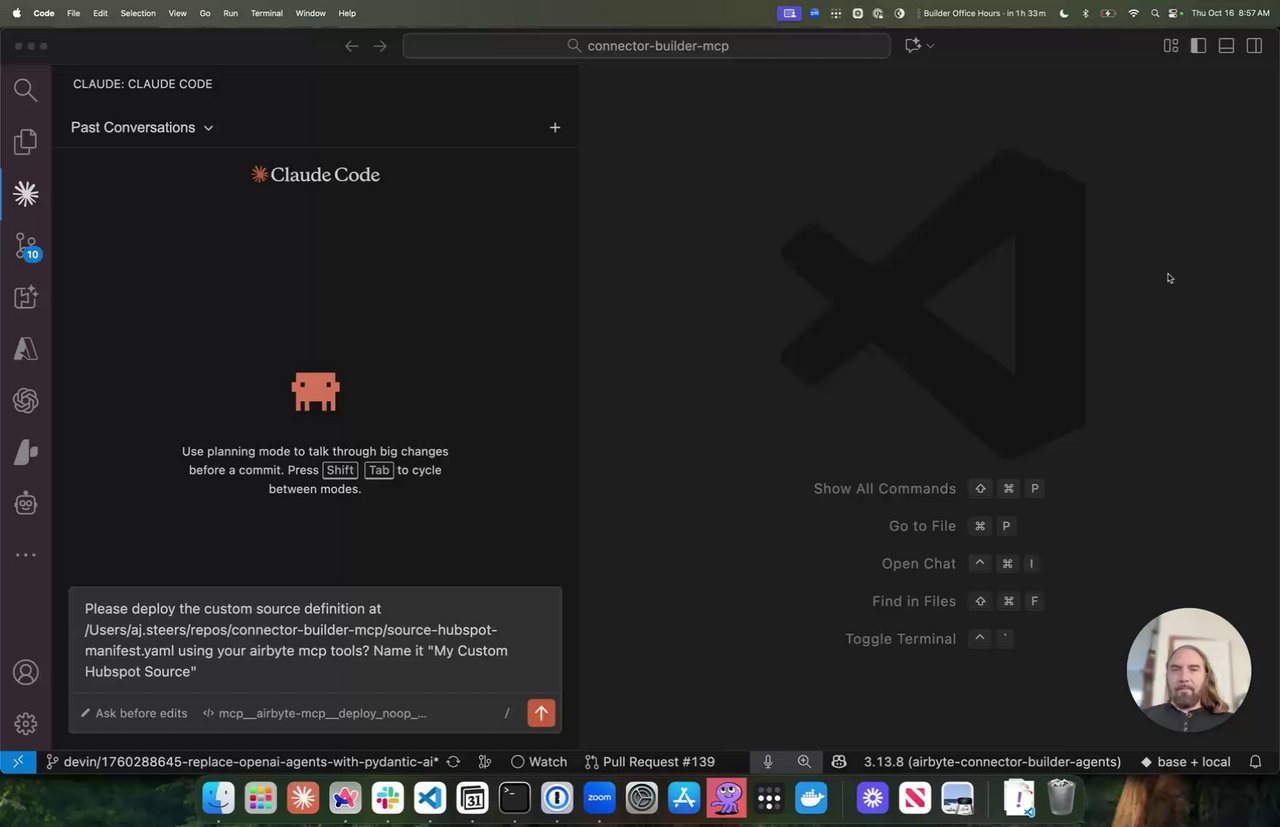Toggle the Secondary Side Bar visibility
This screenshot has width=1280, height=827.
[1254, 46]
